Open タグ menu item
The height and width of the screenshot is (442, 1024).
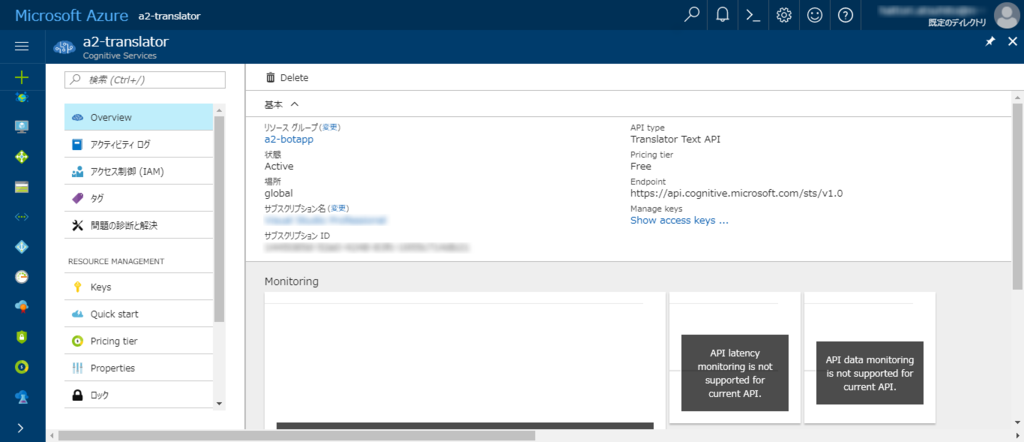[138, 198]
